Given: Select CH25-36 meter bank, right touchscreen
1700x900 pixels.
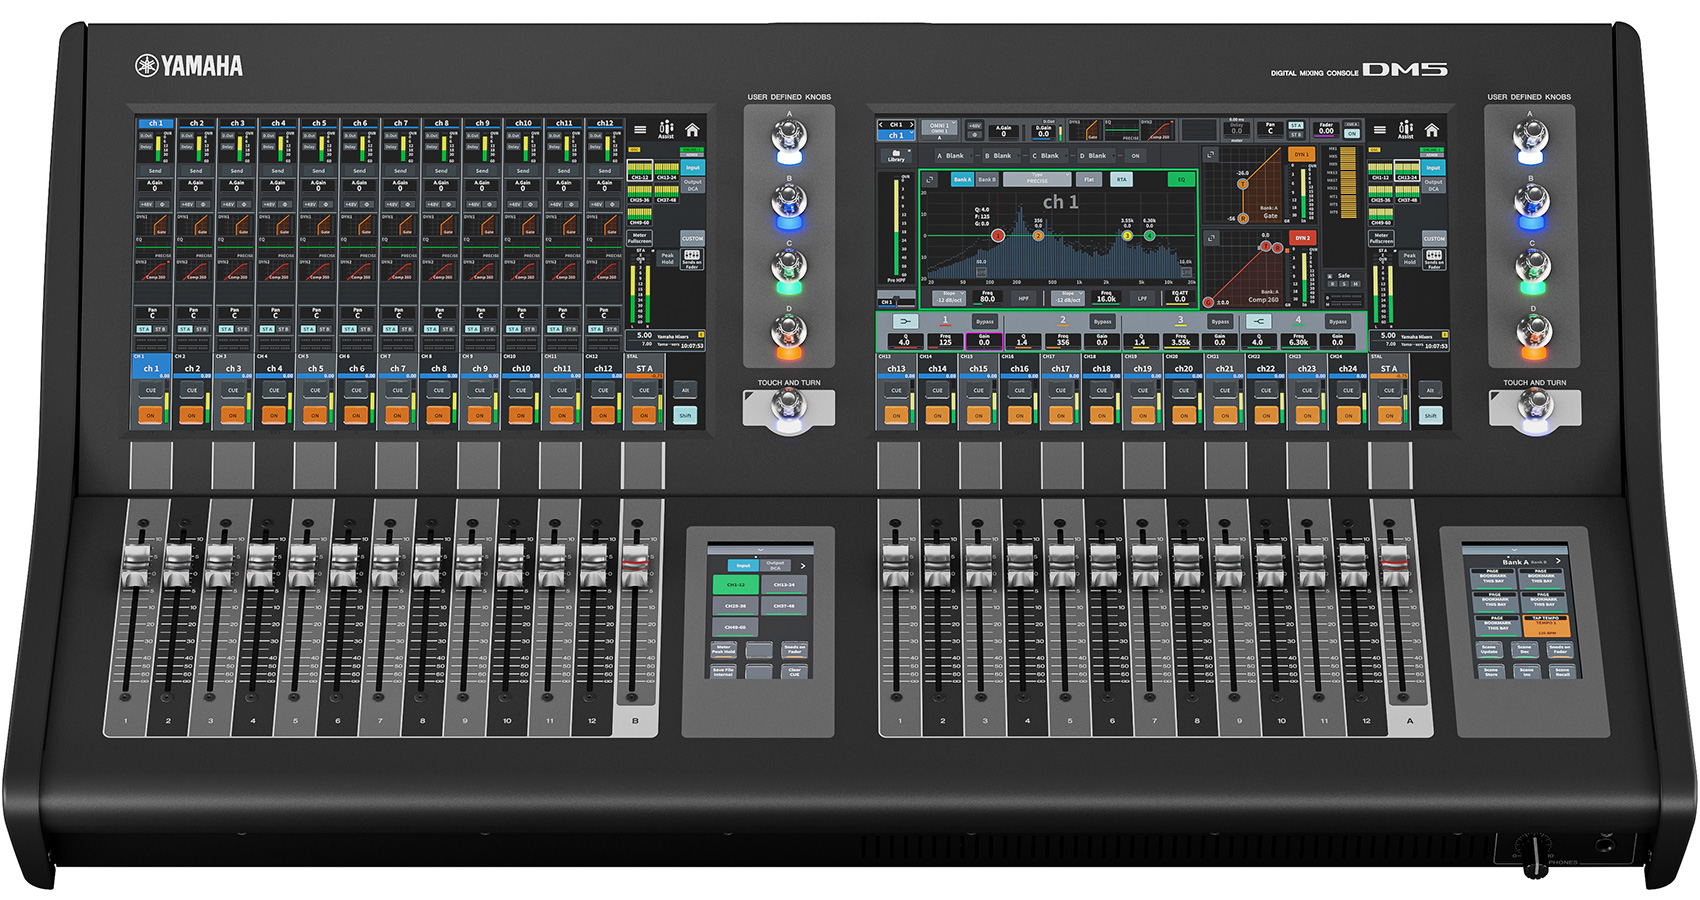Looking at the screenshot, I should 1381,194.
